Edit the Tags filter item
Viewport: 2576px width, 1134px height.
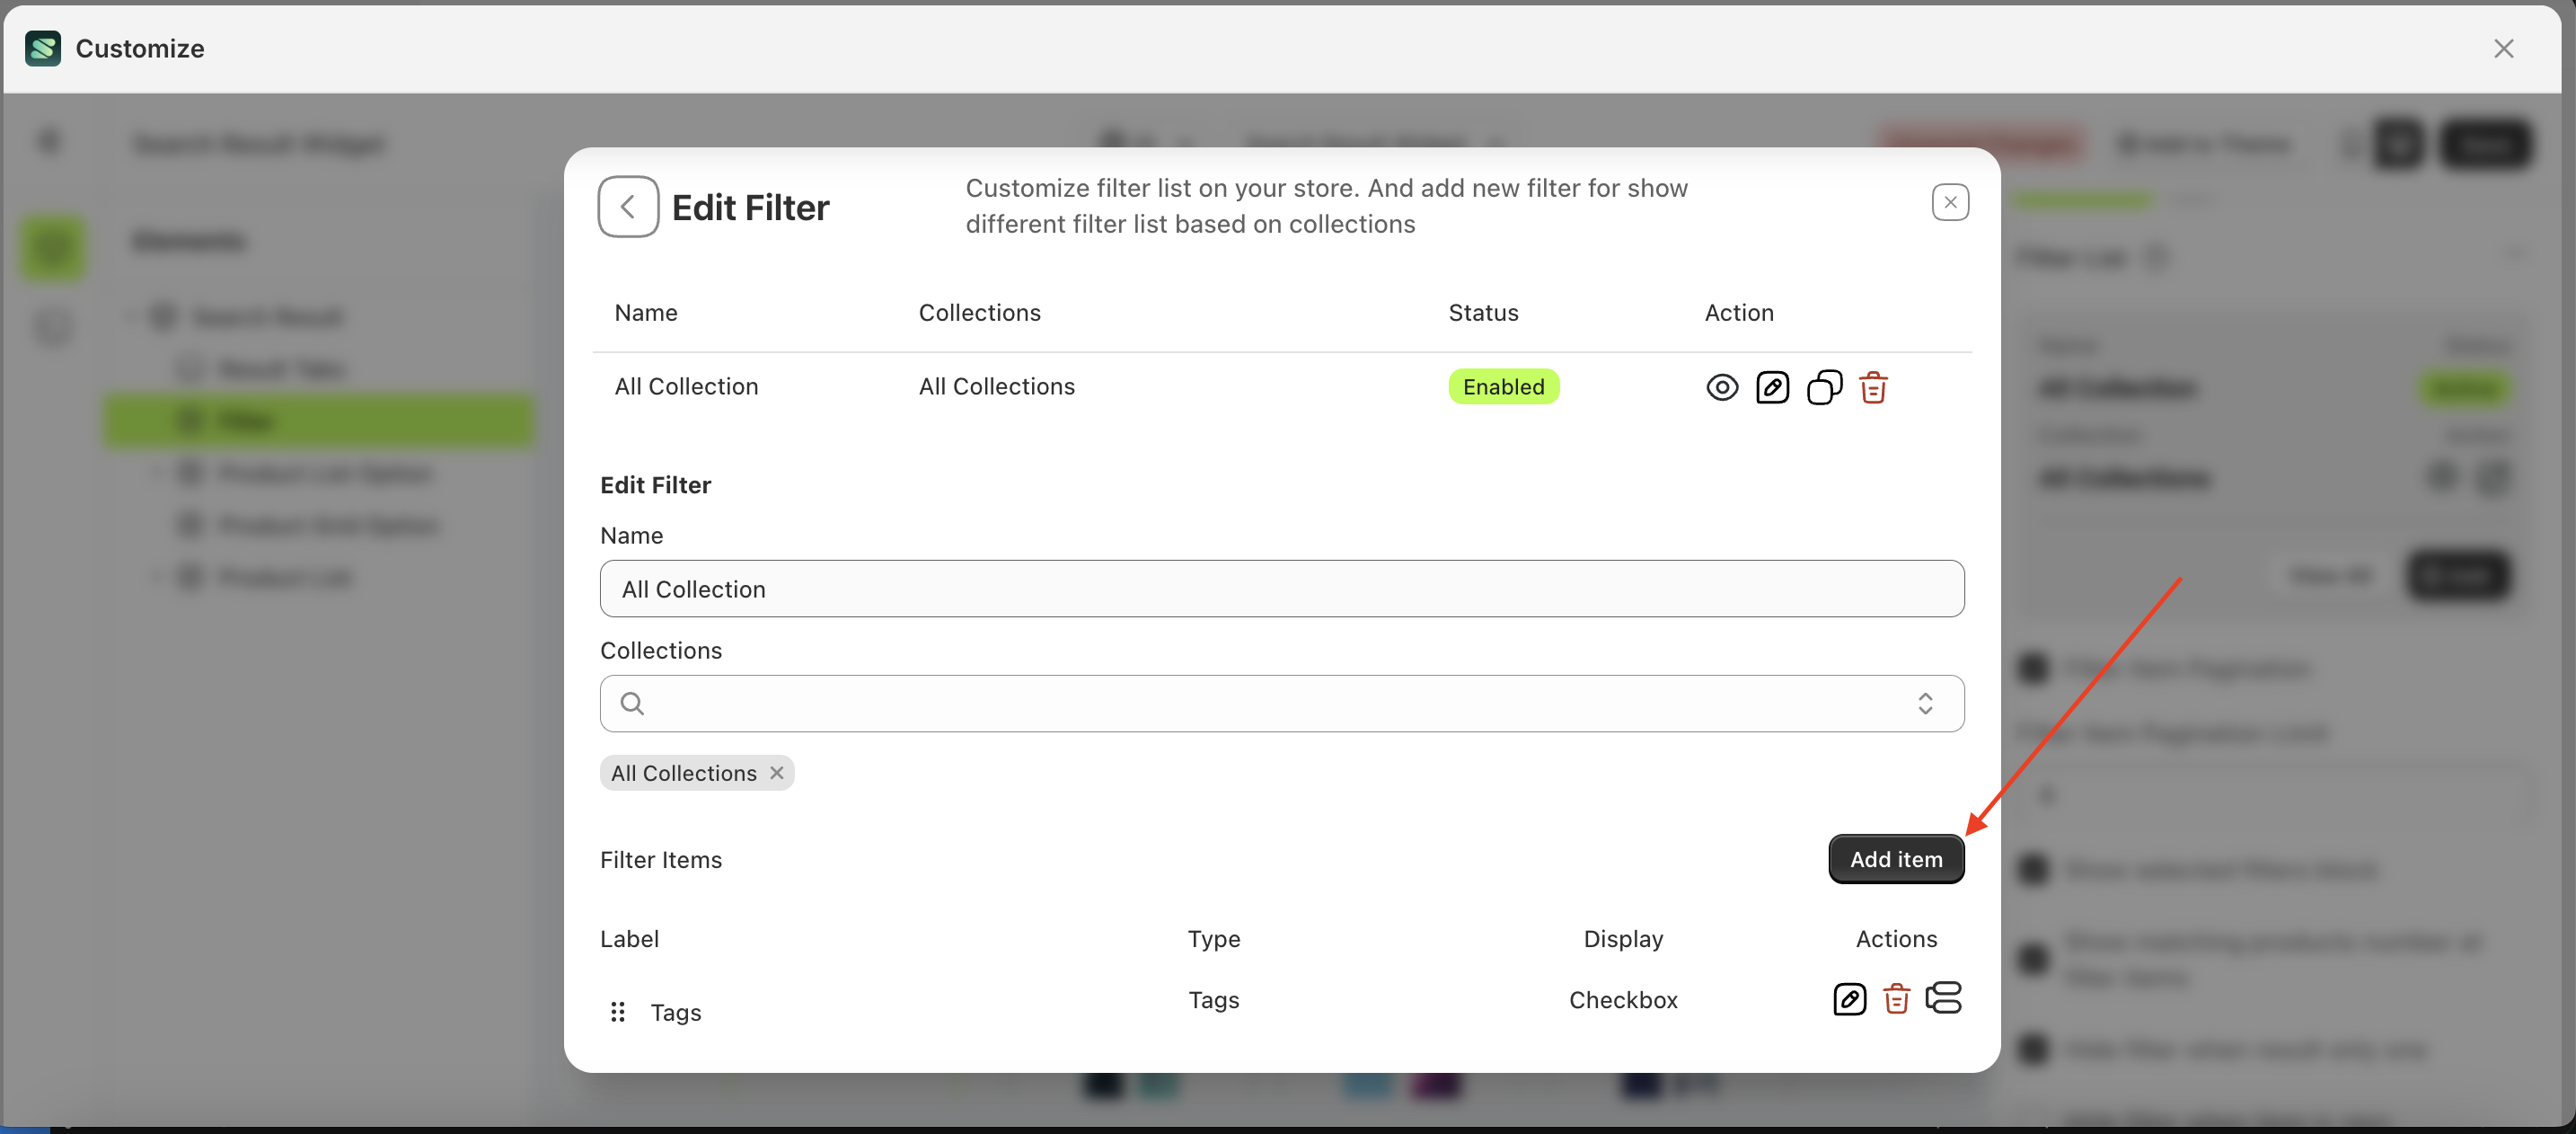(x=1849, y=999)
